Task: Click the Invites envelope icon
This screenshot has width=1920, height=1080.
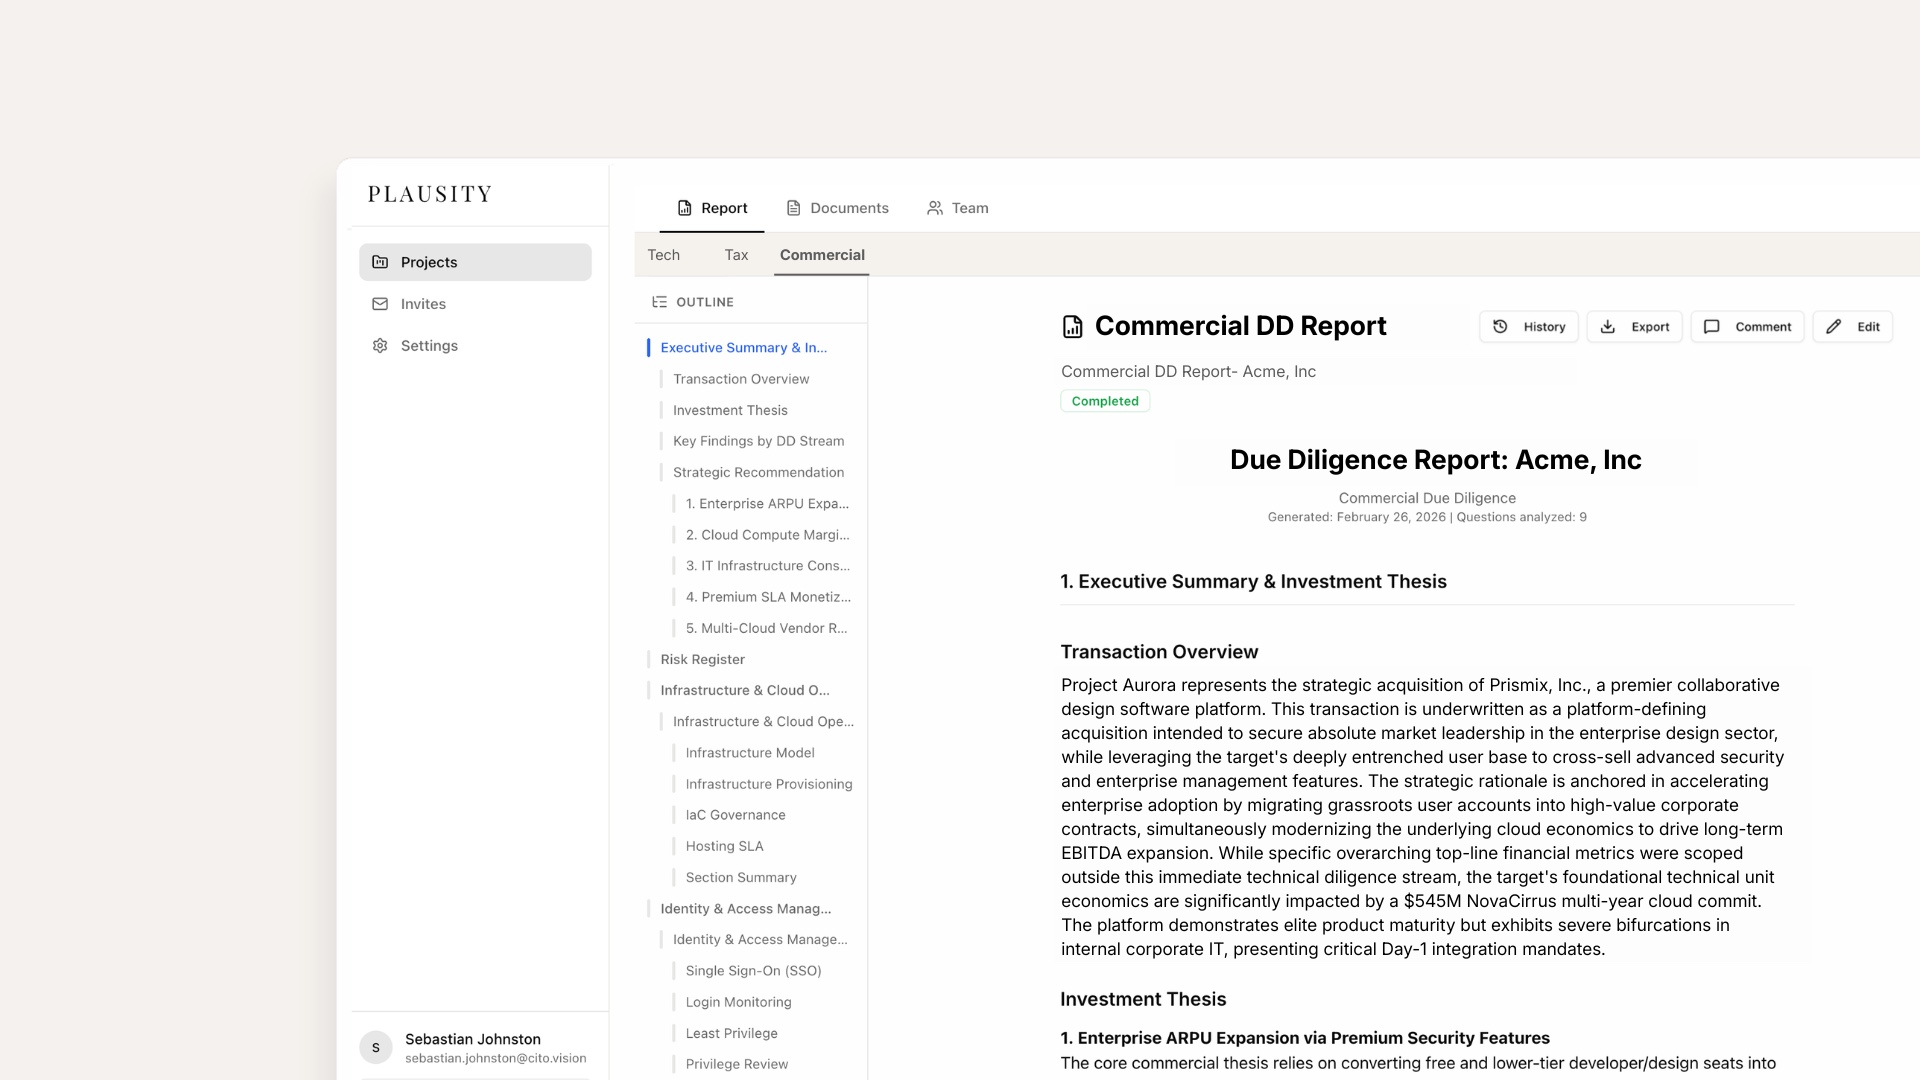Action: (381, 304)
